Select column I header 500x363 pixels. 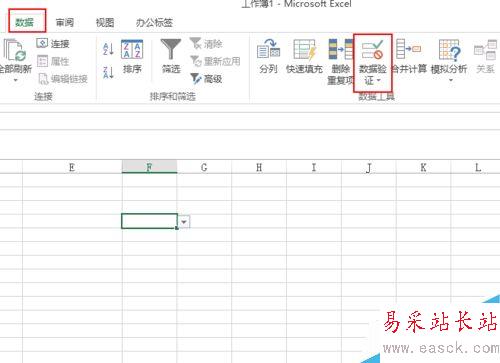pos(314,167)
